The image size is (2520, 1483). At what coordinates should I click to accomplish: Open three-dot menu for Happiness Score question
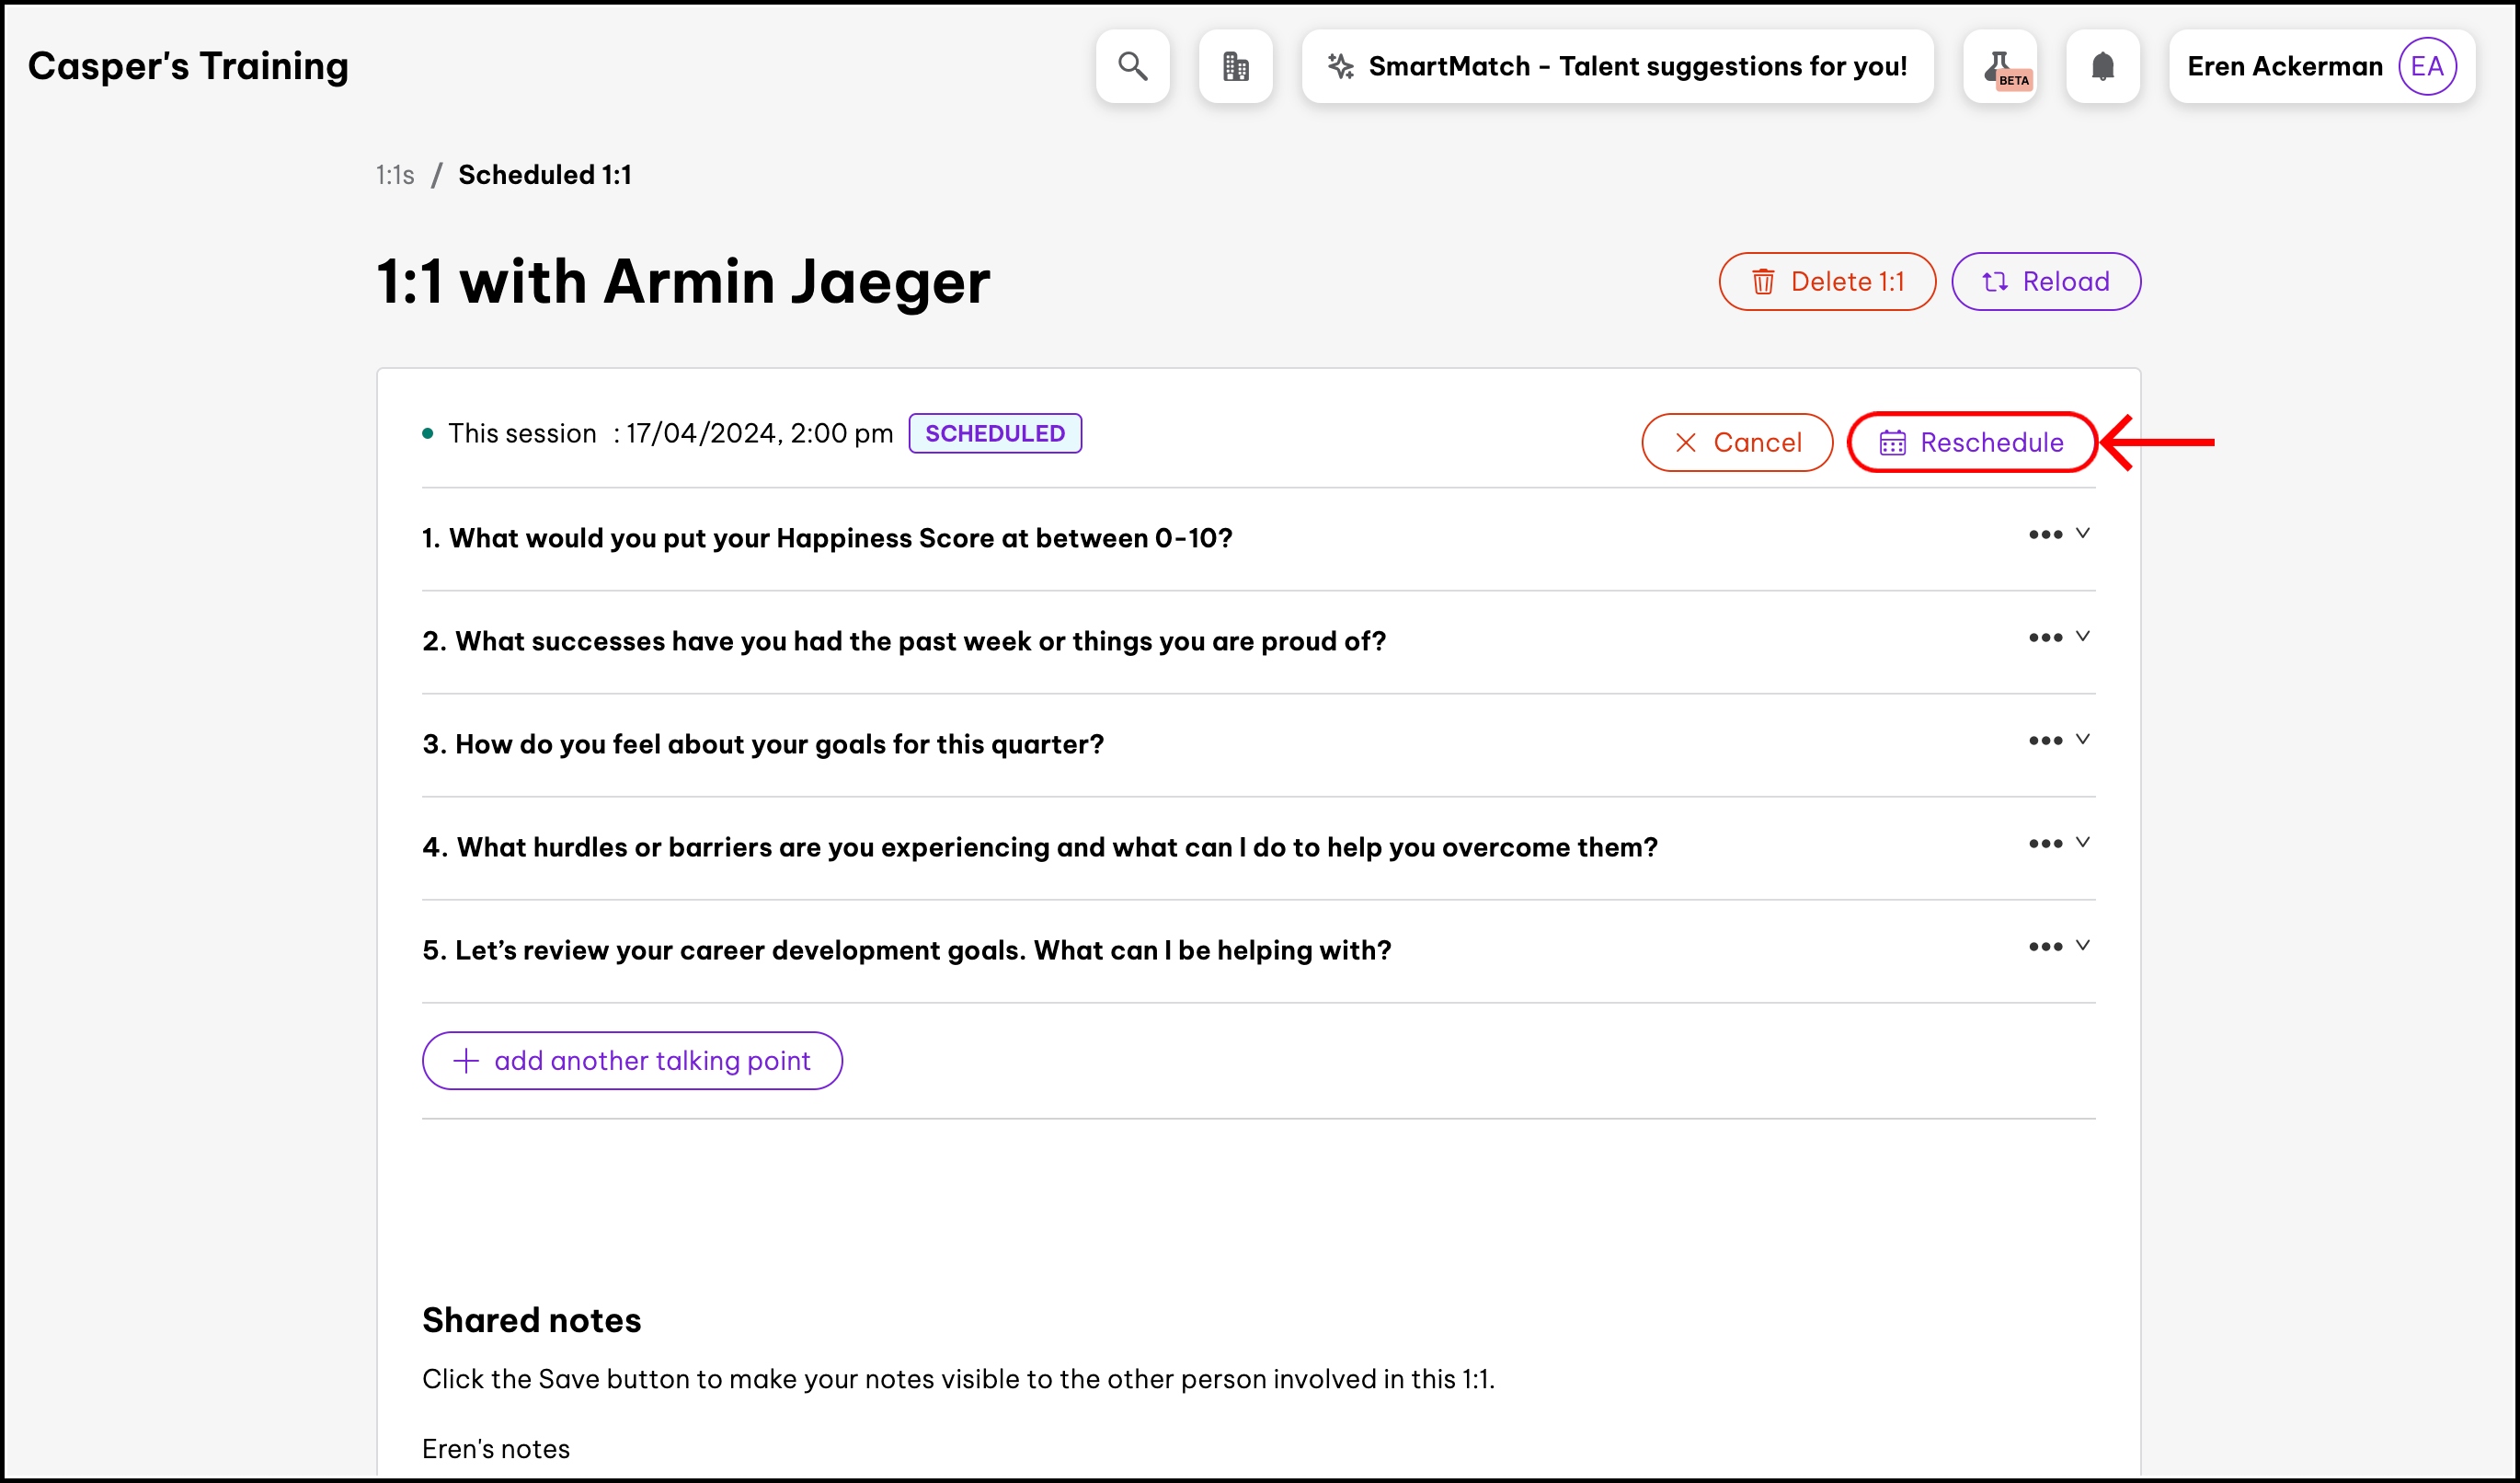click(x=2045, y=535)
